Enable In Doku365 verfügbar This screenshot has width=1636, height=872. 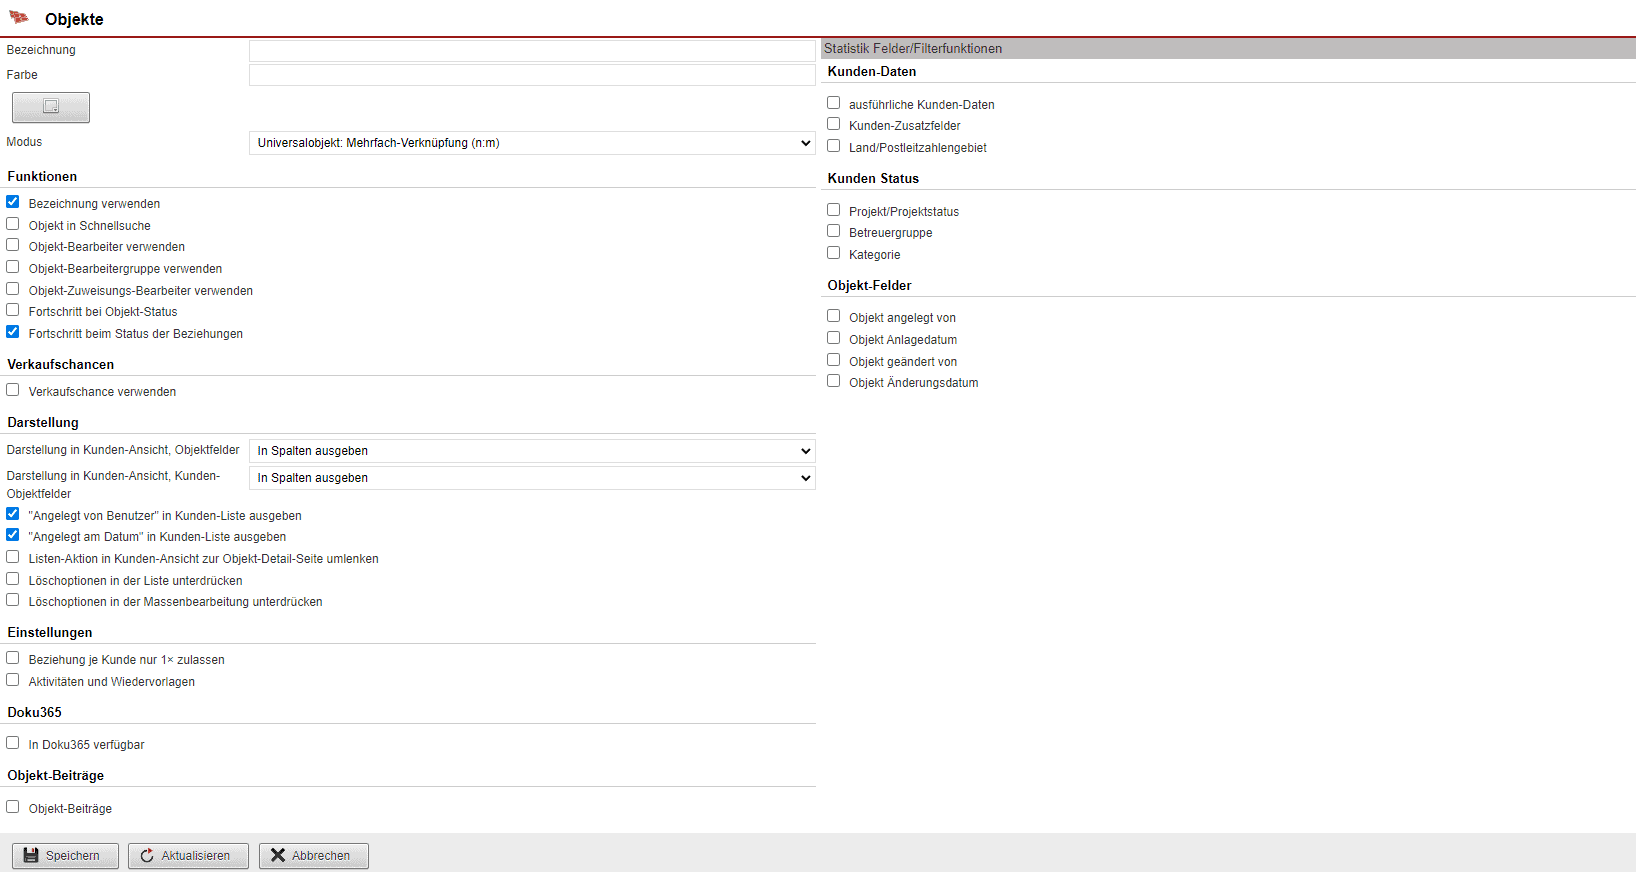coord(13,743)
